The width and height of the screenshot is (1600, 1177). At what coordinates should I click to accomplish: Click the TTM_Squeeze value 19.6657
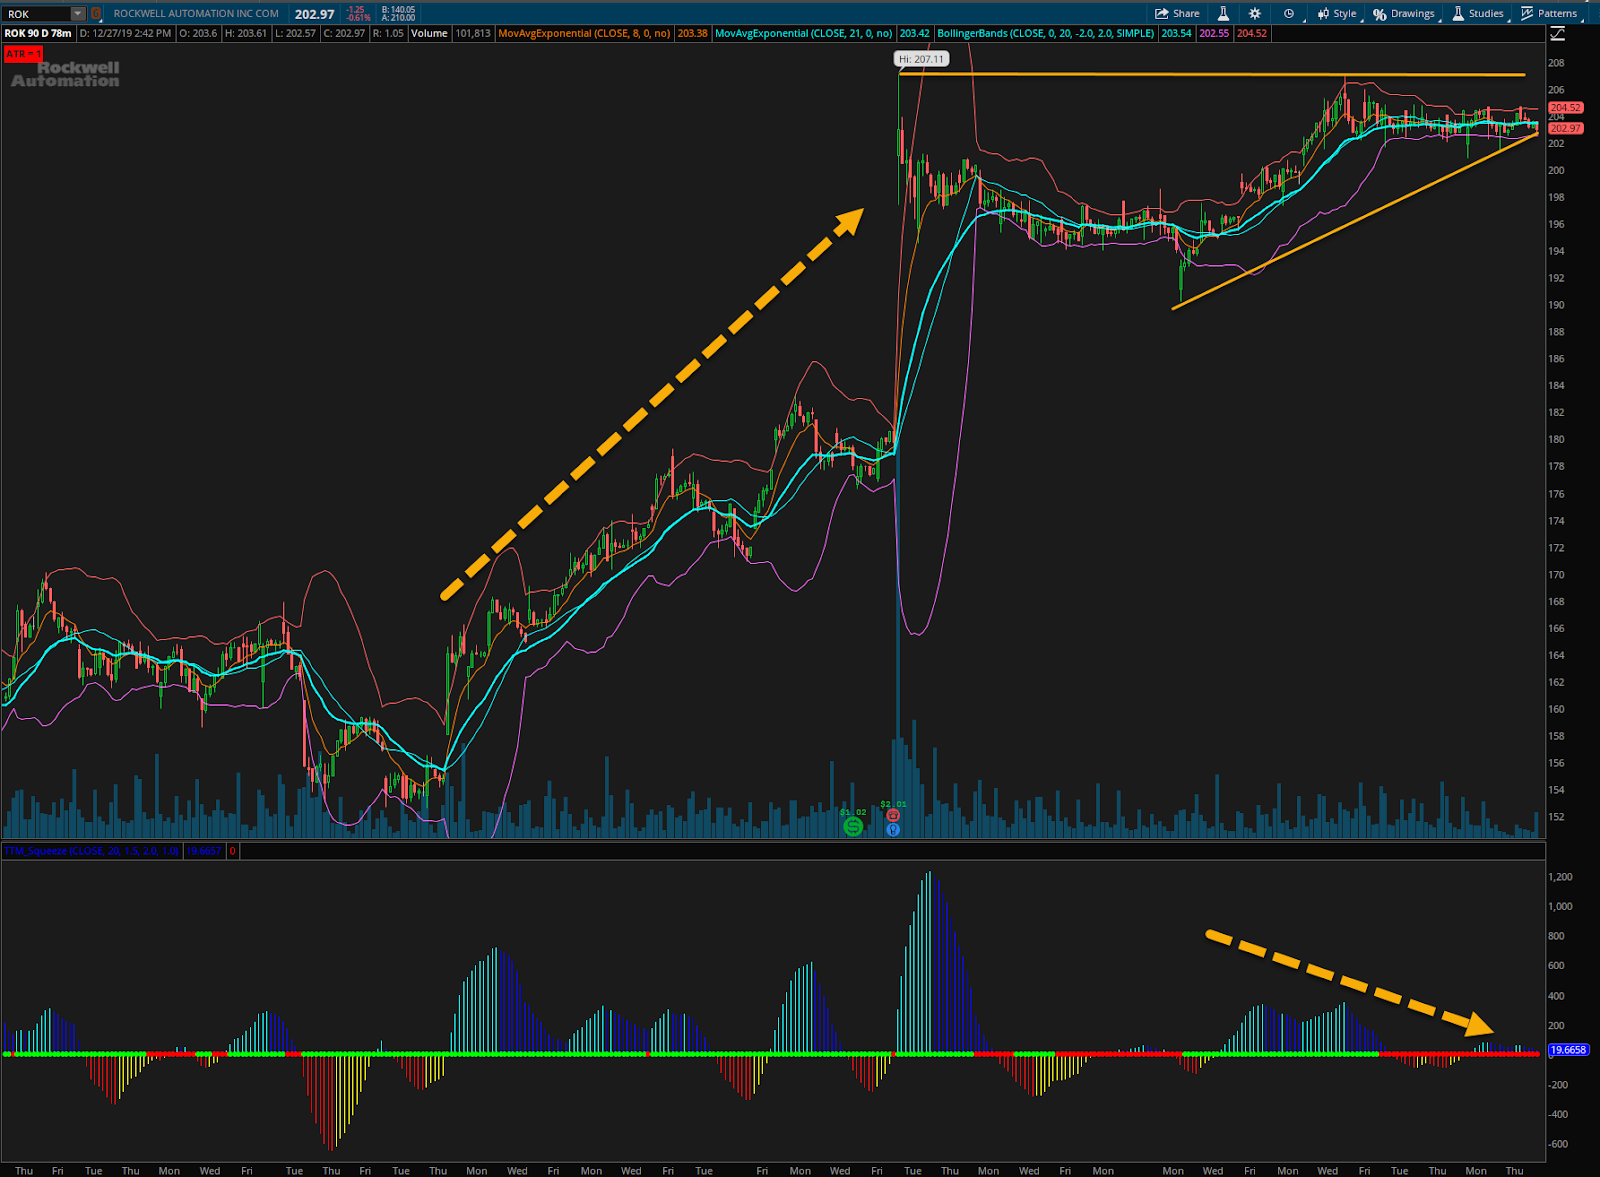(x=204, y=851)
